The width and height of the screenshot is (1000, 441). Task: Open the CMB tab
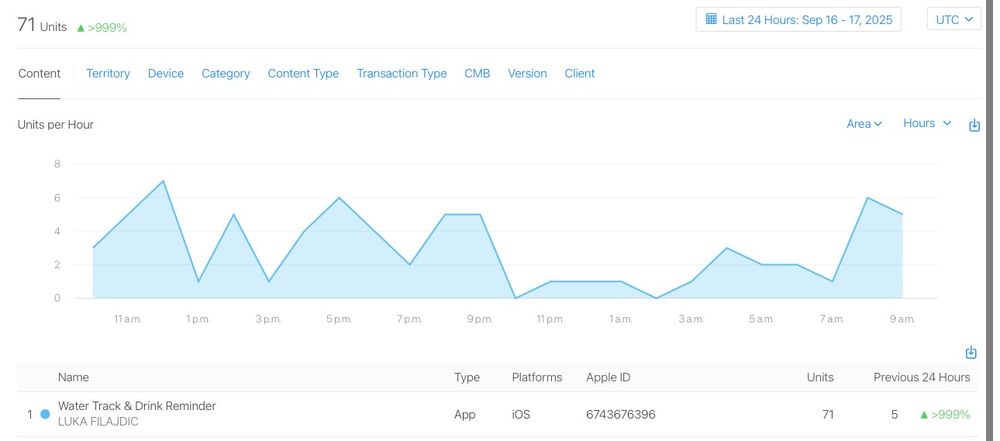coord(477,73)
